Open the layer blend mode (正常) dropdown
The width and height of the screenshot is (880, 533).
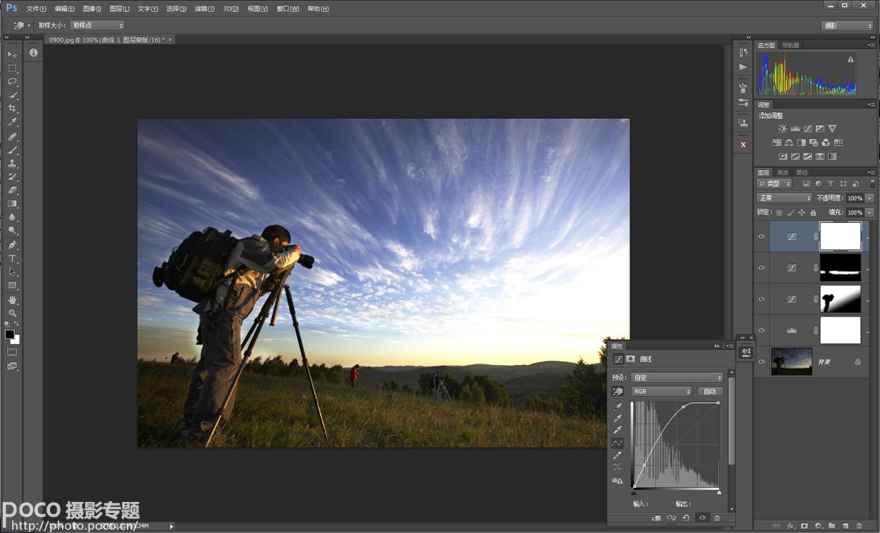tap(785, 198)
